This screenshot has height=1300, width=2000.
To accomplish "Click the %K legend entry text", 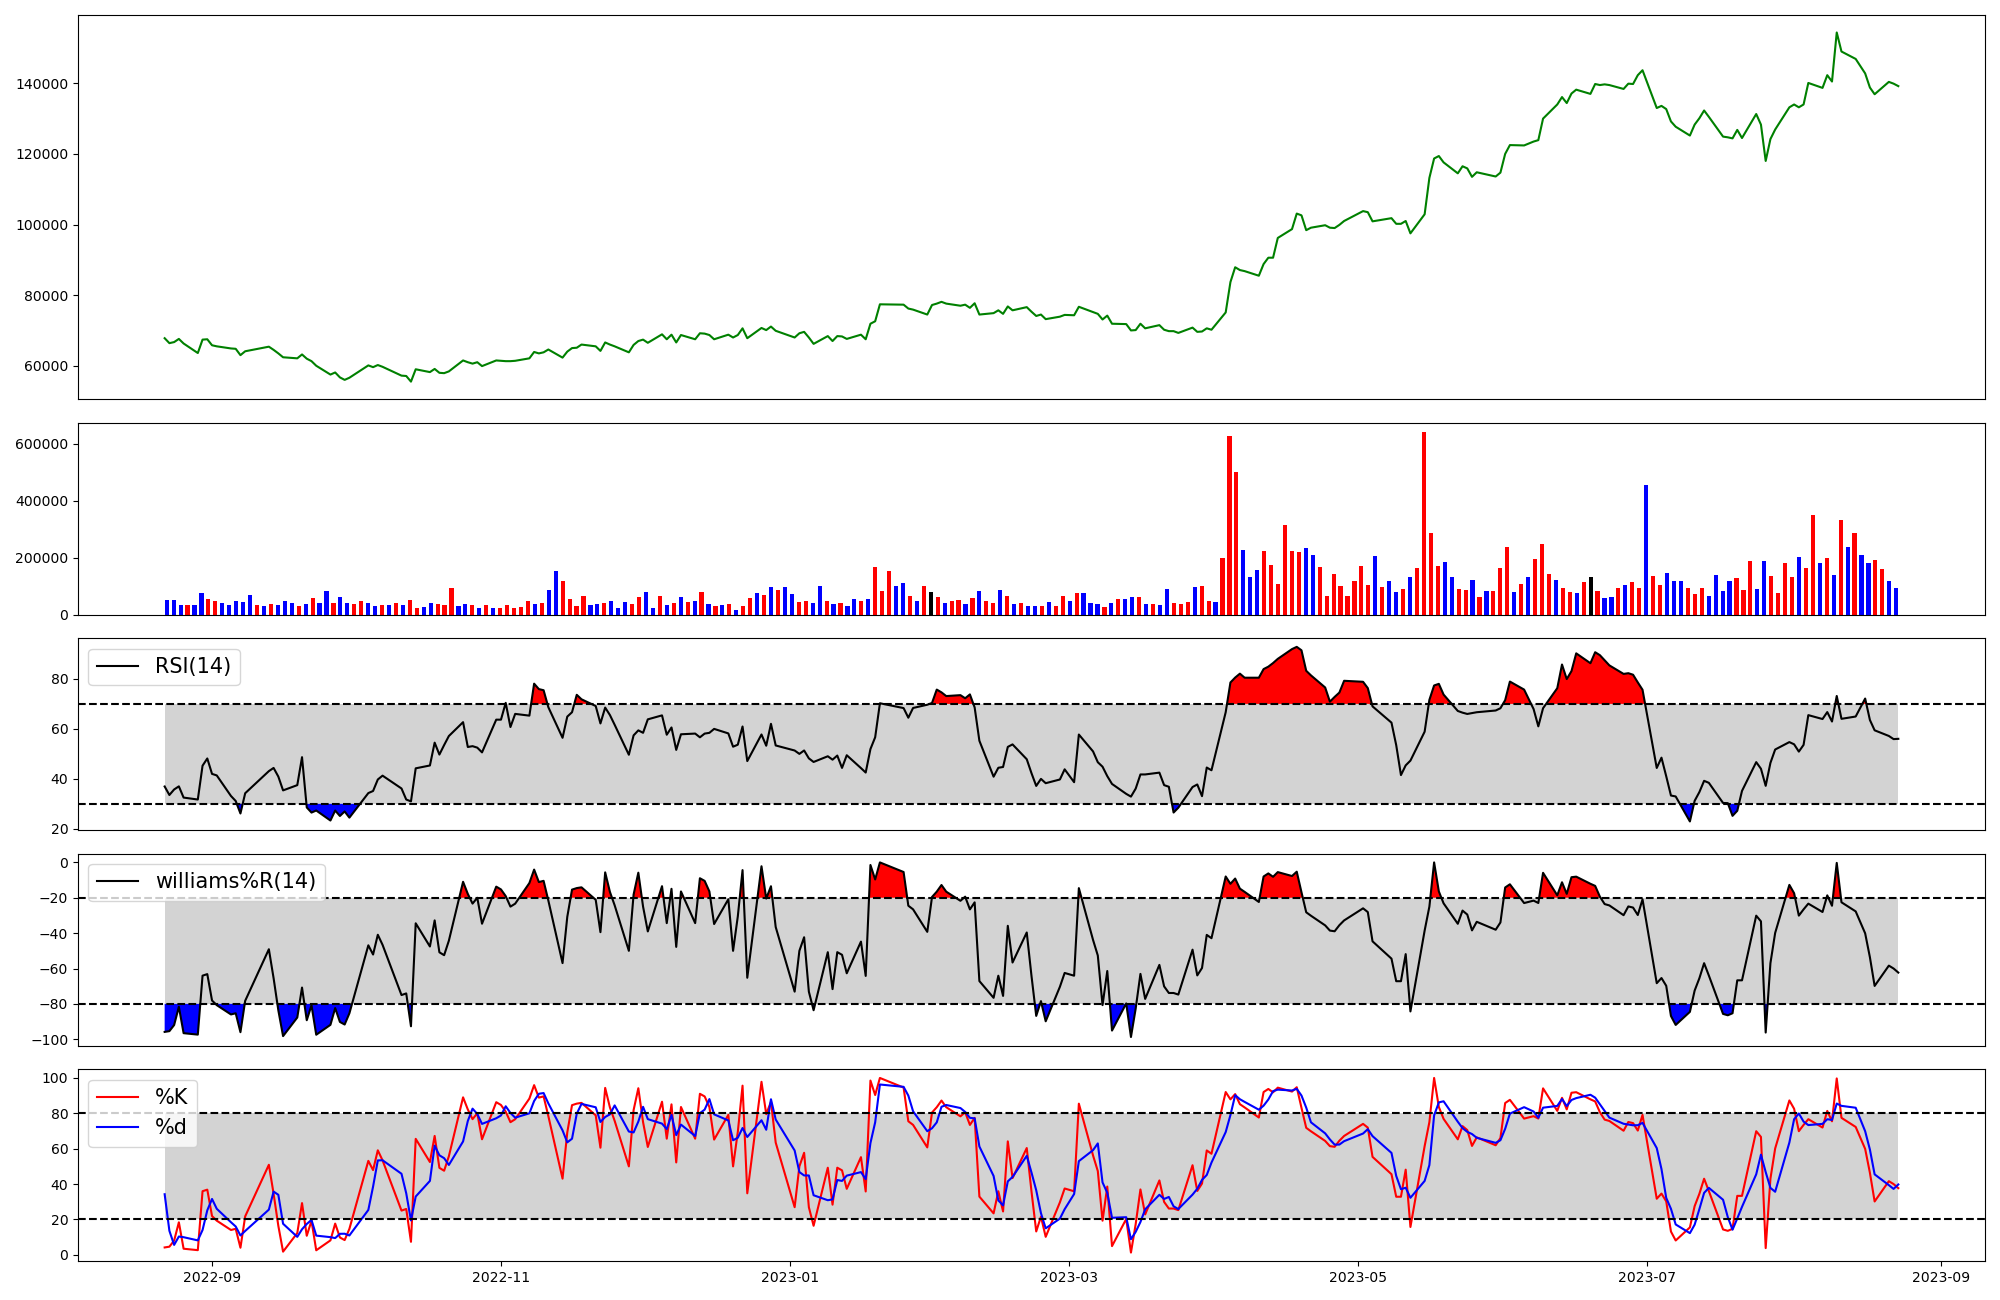I will pos(171,1097).
